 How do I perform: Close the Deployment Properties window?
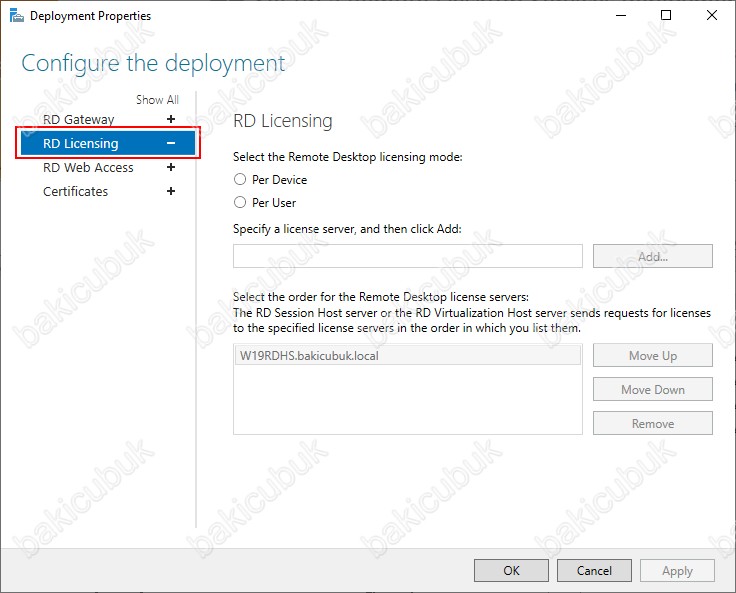point(712,15)
